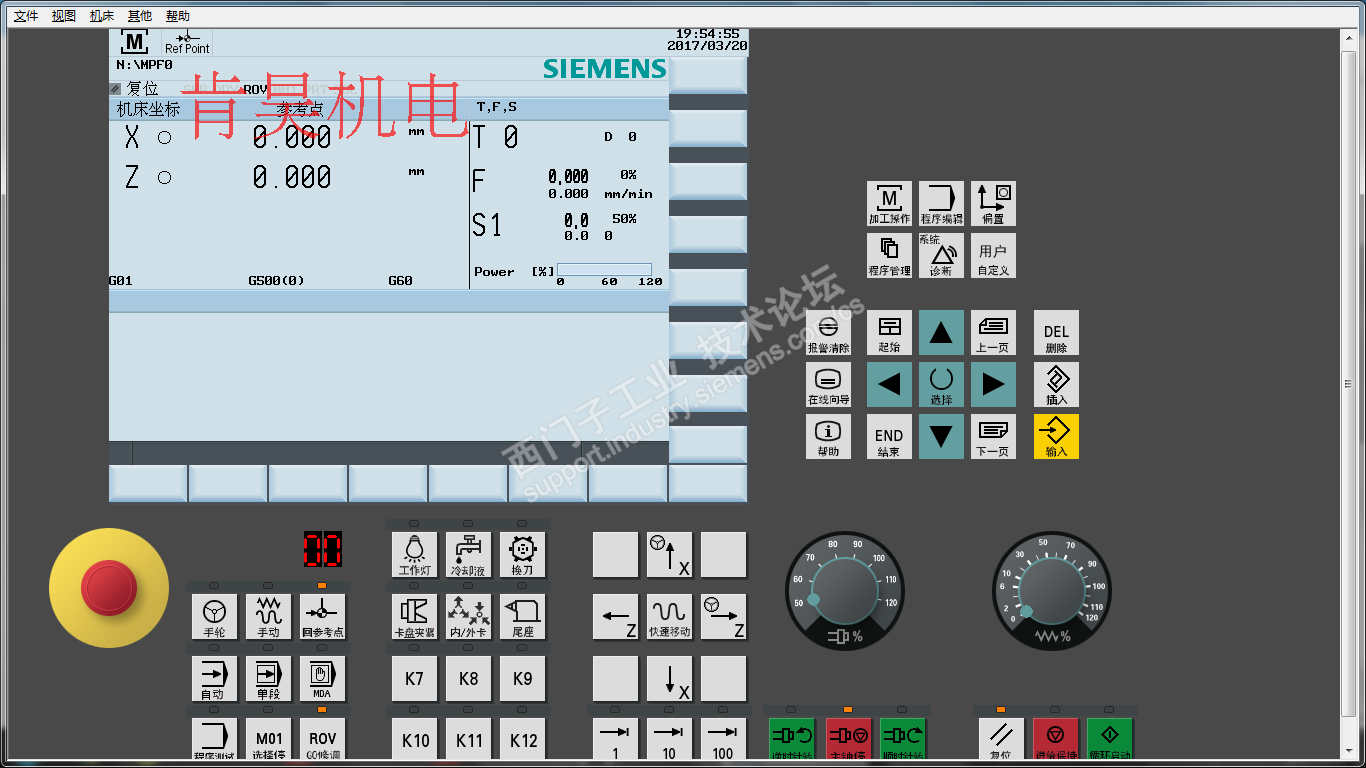1366x768 pixels.
Task: Click the K9 key
Action: coord(522,679)
